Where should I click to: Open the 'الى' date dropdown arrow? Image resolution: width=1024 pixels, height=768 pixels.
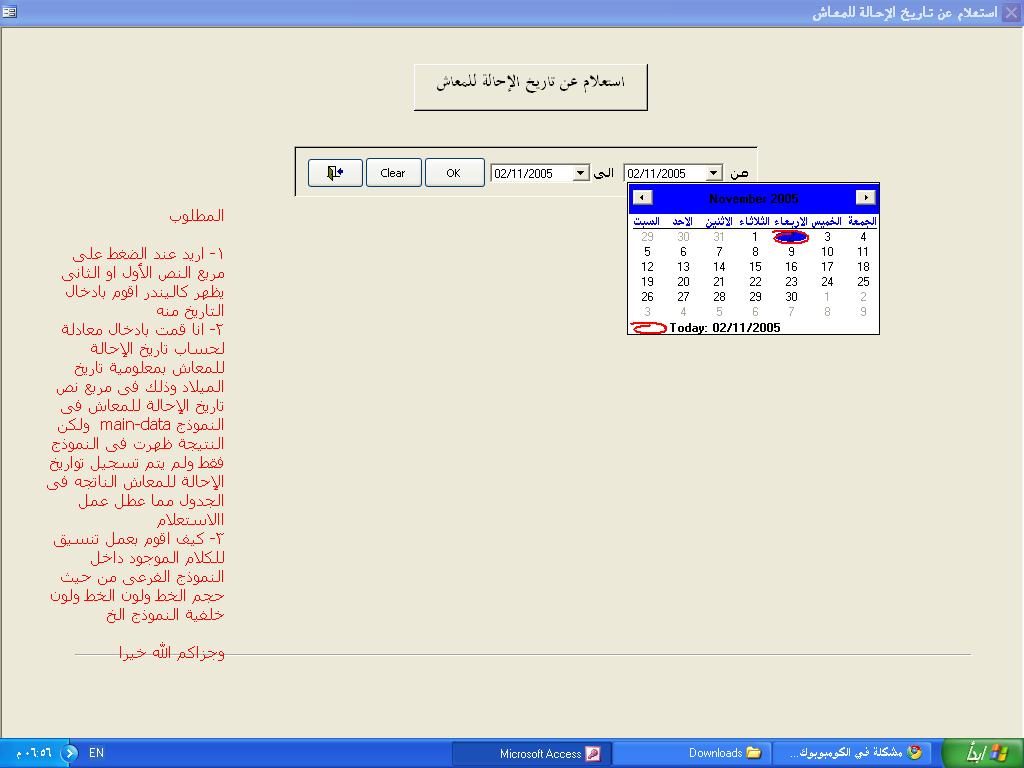click(580, 172)
